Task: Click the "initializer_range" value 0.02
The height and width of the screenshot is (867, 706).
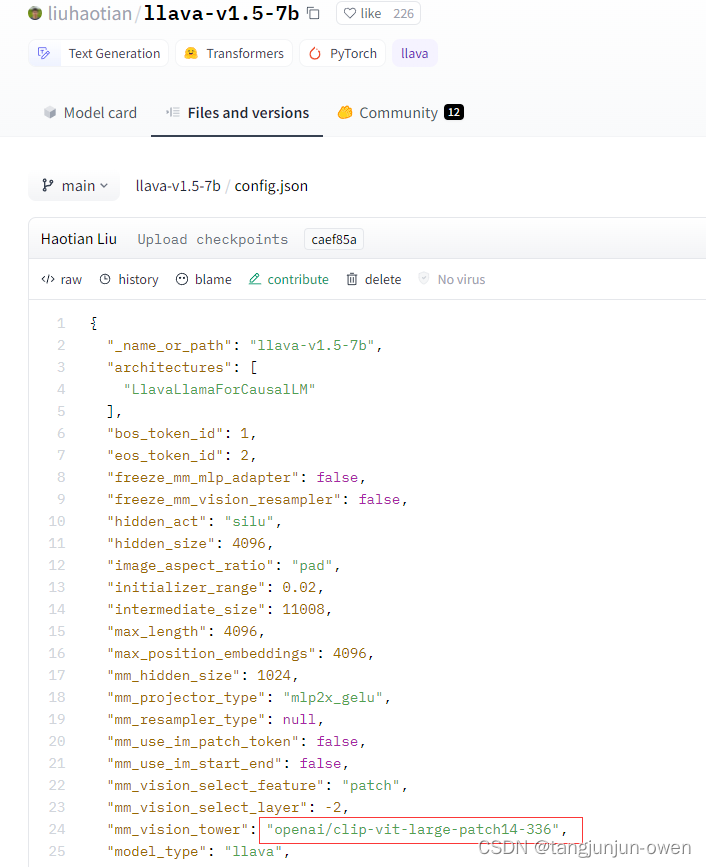Action: (x=299, y=587)
